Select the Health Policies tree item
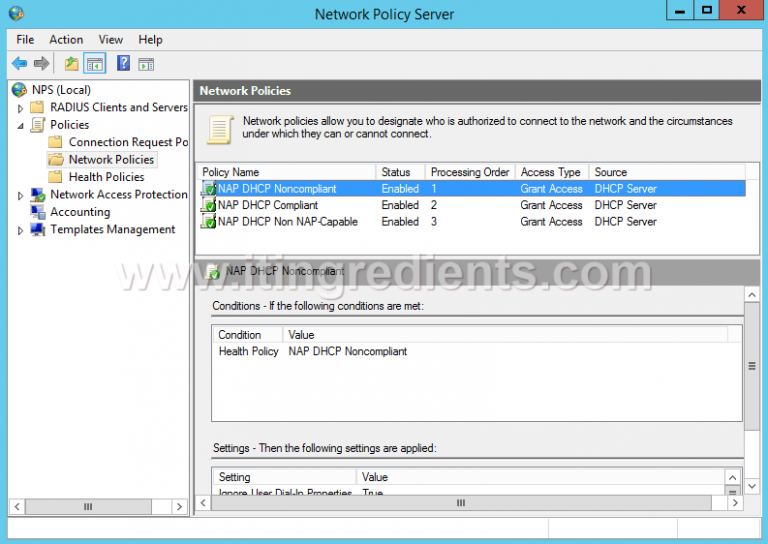The width and height of the screenshot is (768, 544). (x=106, y=177)
